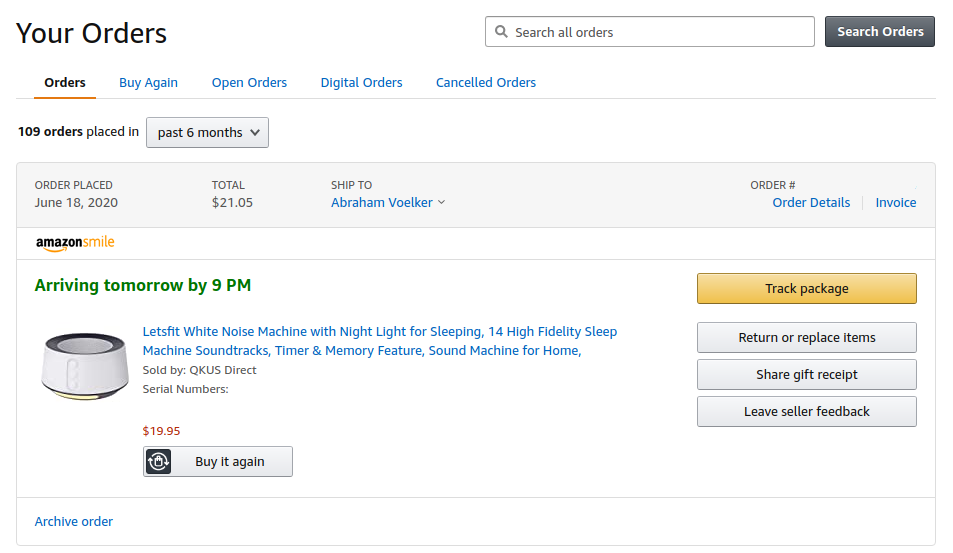953x553 pixels.
Task: Open the Open Orders tab
Action: (249, 83)
